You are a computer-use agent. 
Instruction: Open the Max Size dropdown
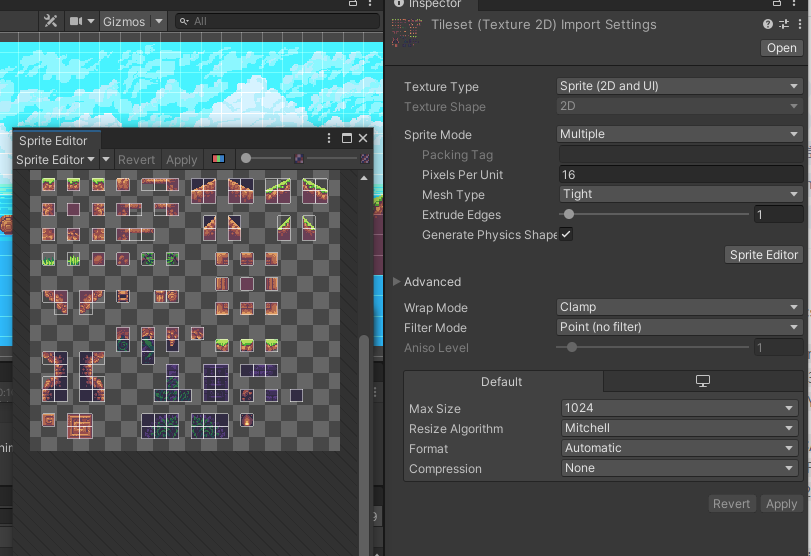pyautogui.click(x=679, y=408)
